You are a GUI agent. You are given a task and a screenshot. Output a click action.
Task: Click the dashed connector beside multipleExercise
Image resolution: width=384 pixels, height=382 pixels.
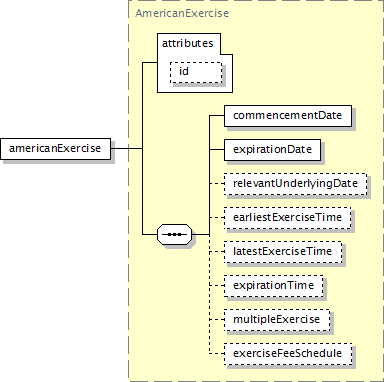coord(217,319)
